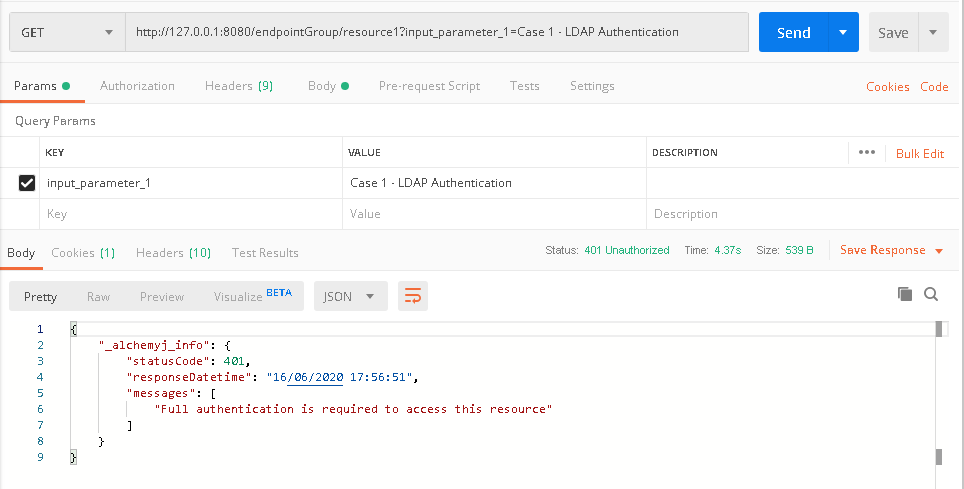Image resolution: width=964 pixels, height=489 pixels.
Task: Switch to the Authorization tab
Action: [137, 86]
